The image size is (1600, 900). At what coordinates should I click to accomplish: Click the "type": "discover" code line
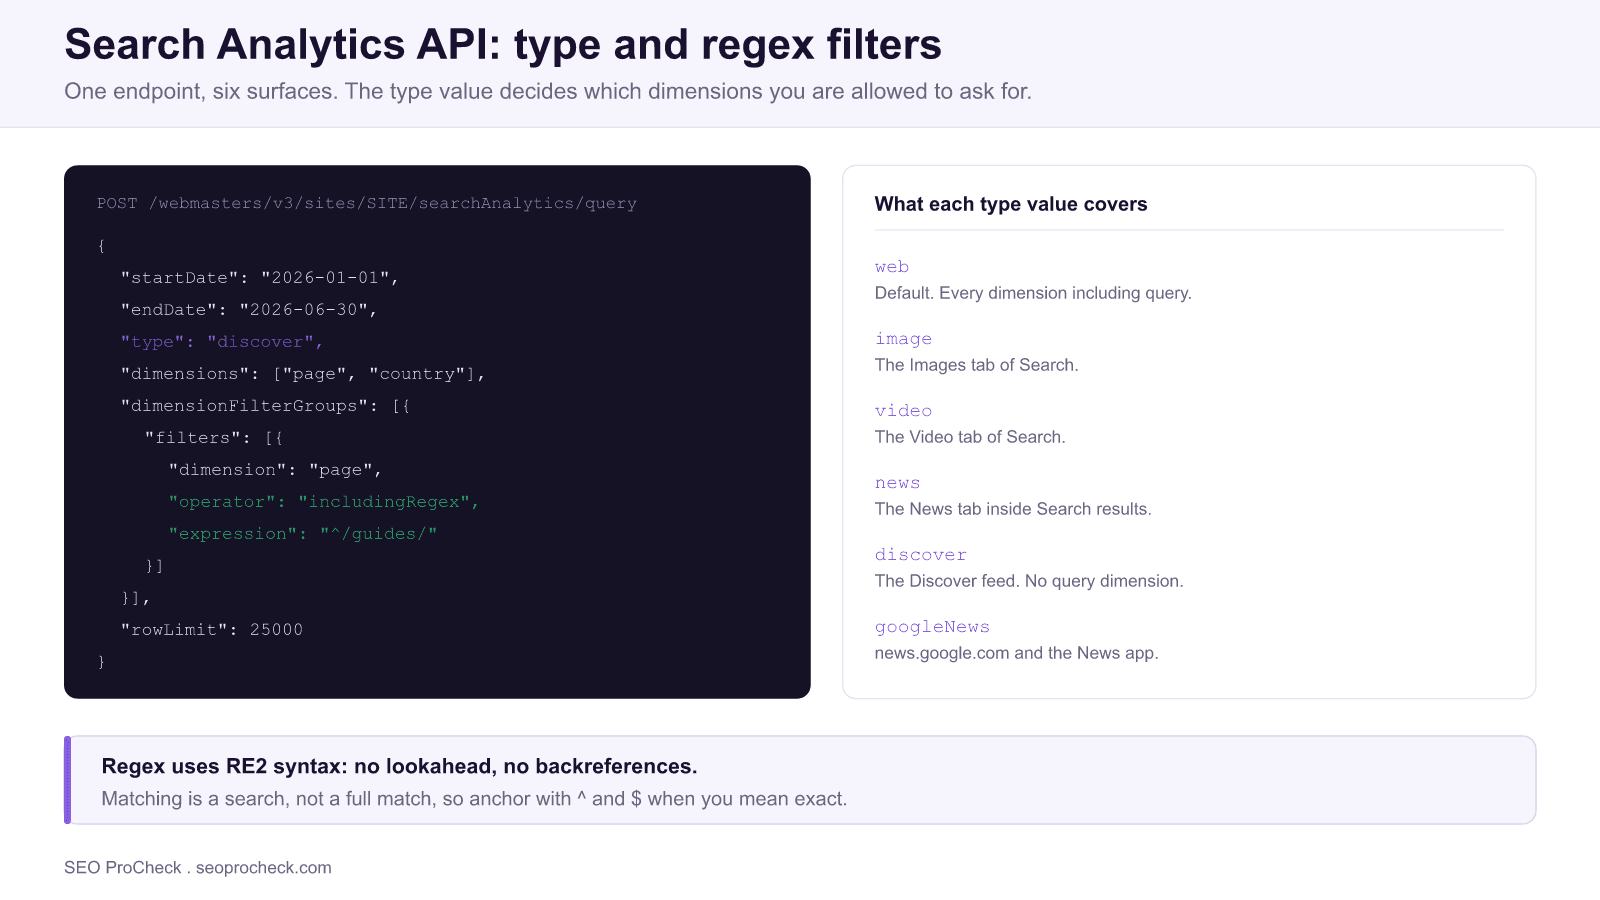click(222, 342)
